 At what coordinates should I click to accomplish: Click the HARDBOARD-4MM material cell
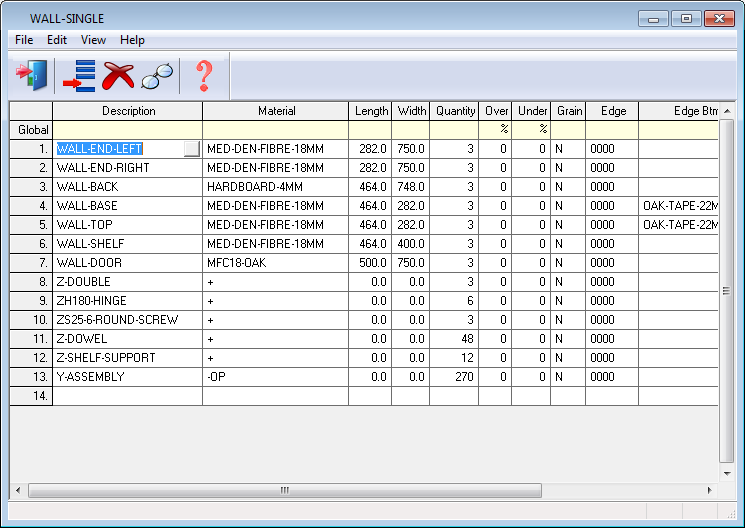pyautogui.click(x=276, y=187)
